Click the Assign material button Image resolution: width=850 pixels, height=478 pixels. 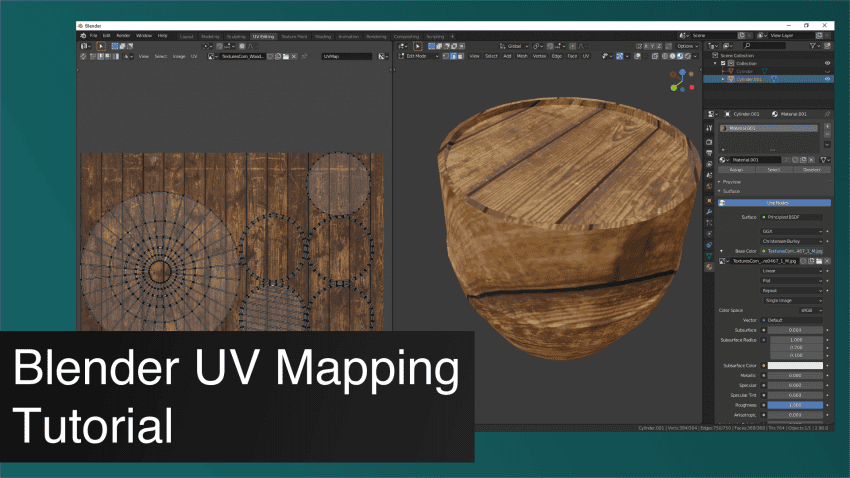point(736,170)
